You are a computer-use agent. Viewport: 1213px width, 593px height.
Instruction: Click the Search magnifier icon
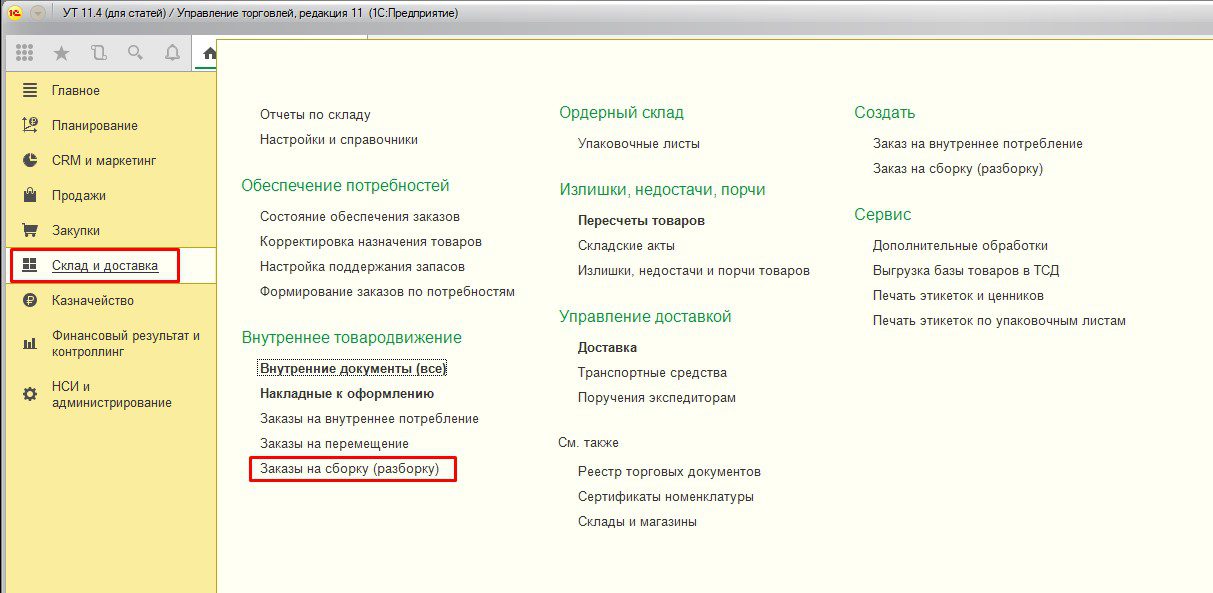click(135, 53)
